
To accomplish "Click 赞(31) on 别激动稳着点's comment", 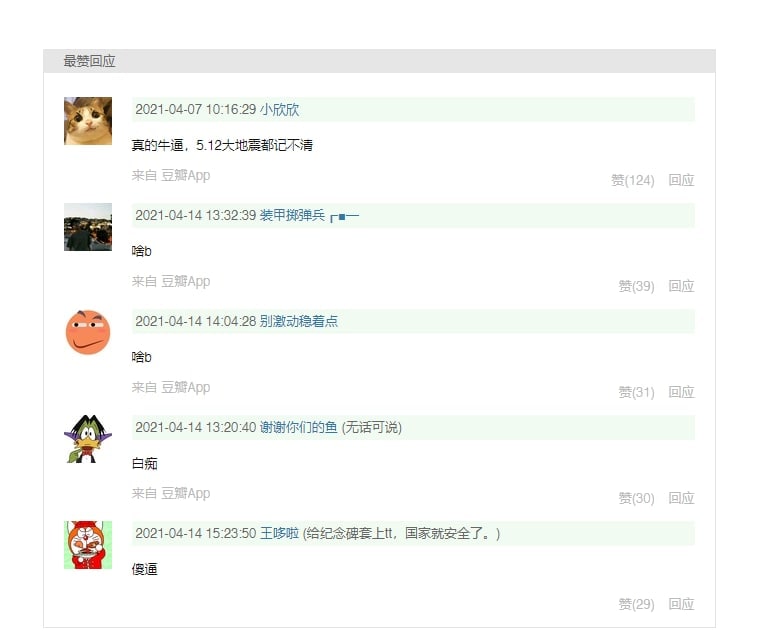I will pos(636,392).
